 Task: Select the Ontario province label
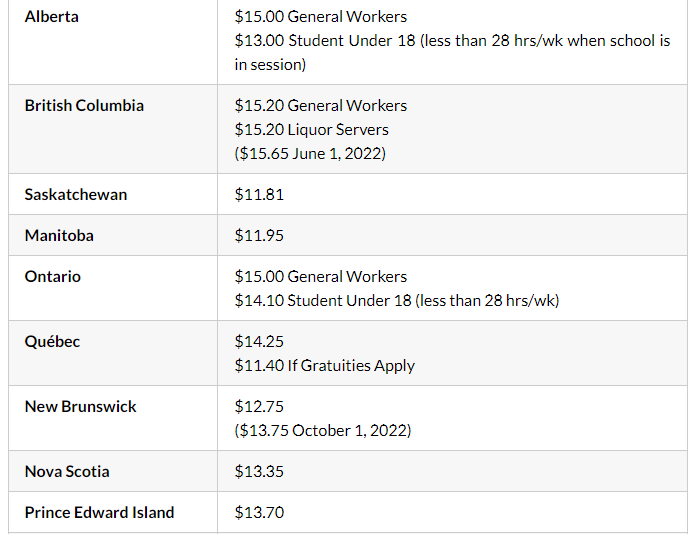pos(53,277)
